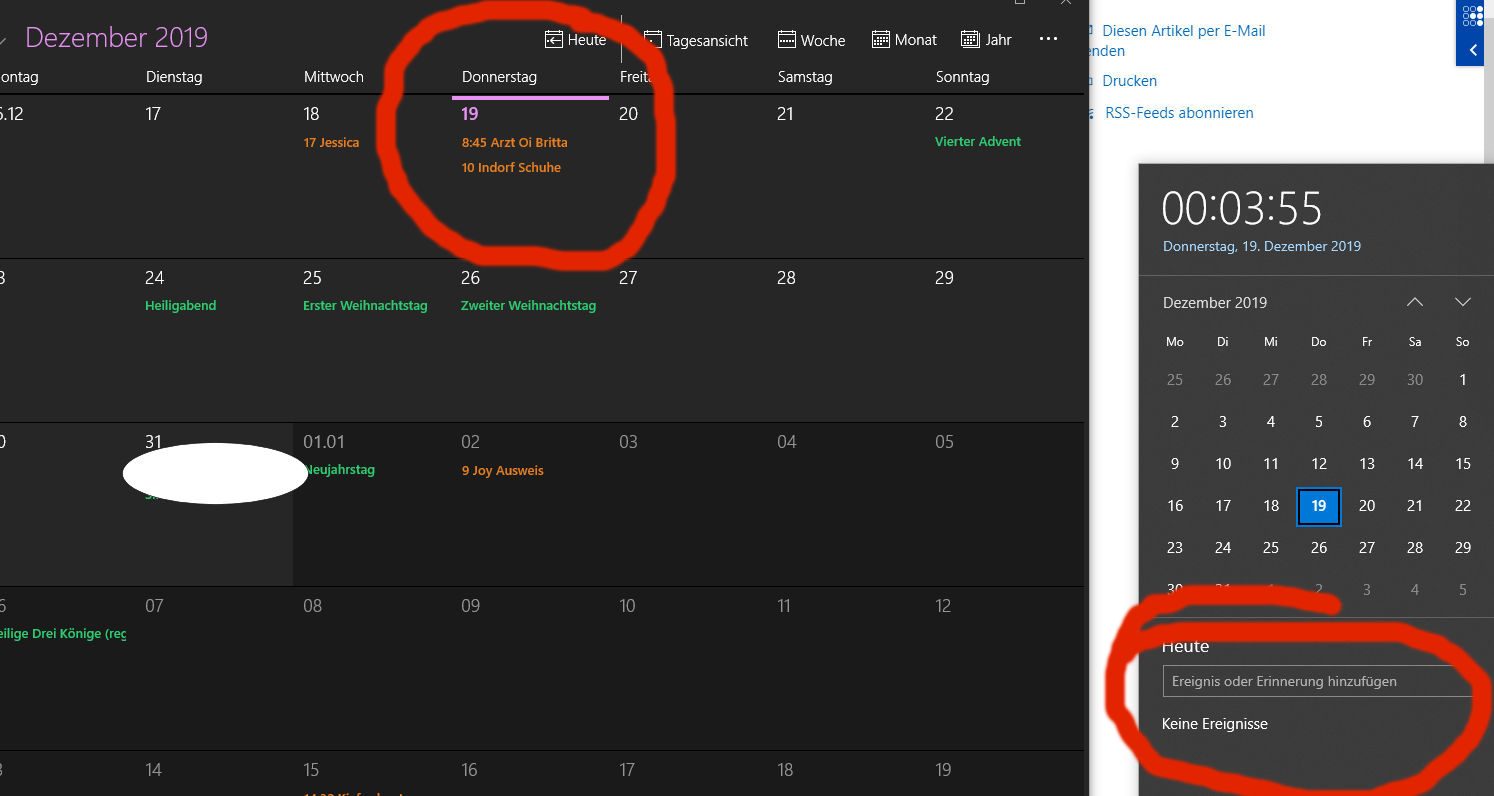Screen dimensions: 1494x796
Task: Click Dezember 2019 header in flyout calendar
Action: pos(1215,302)
